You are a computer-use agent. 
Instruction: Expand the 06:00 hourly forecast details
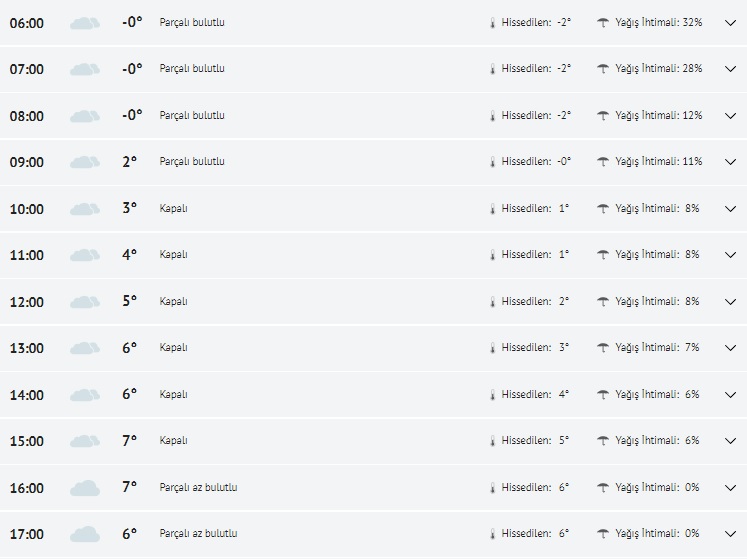[730, 22]
